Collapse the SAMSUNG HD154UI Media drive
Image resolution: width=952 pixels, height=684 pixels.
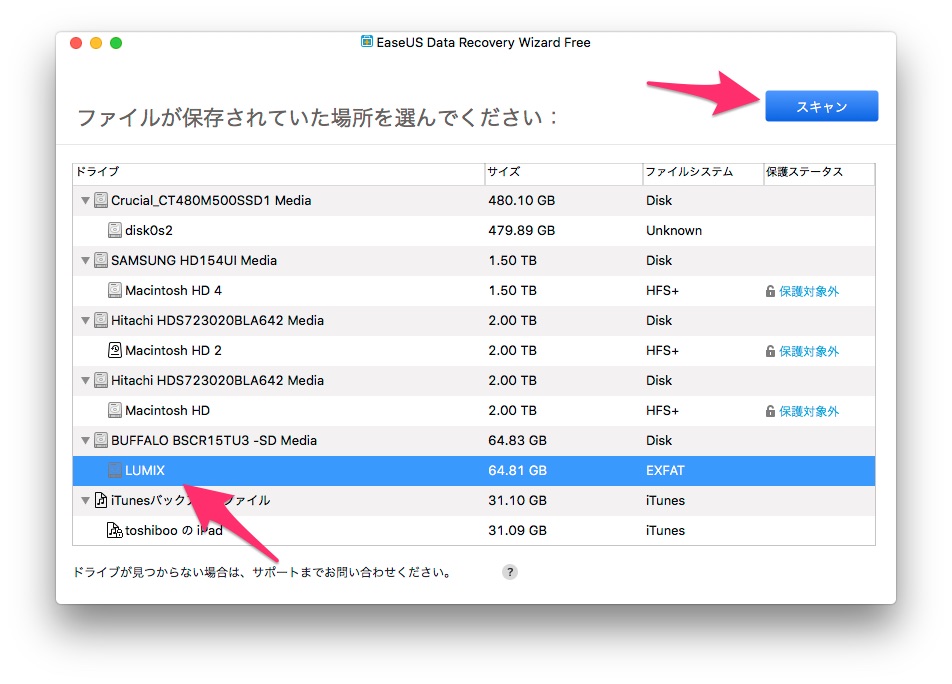point(84,261)
